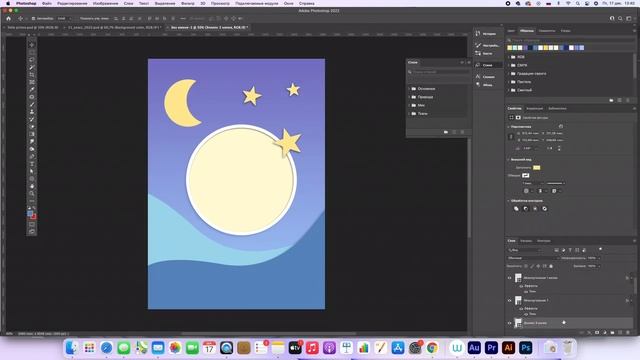Expand the Природа styles folder
This screenshot has height=360, width=640.
click(409, 97)
